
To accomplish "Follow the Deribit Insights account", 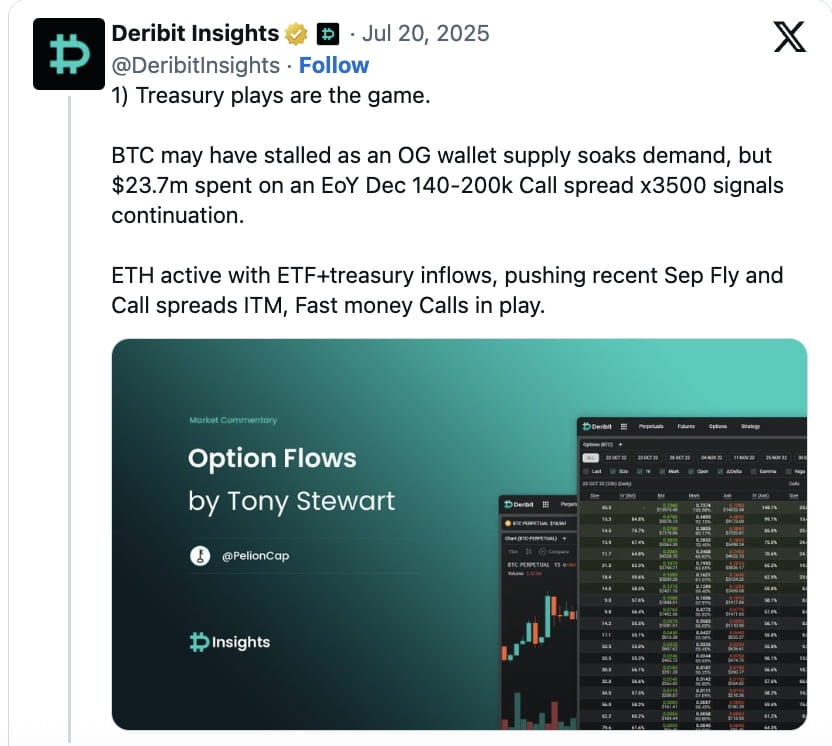I will pyautogui.click(x=334, y=65).
